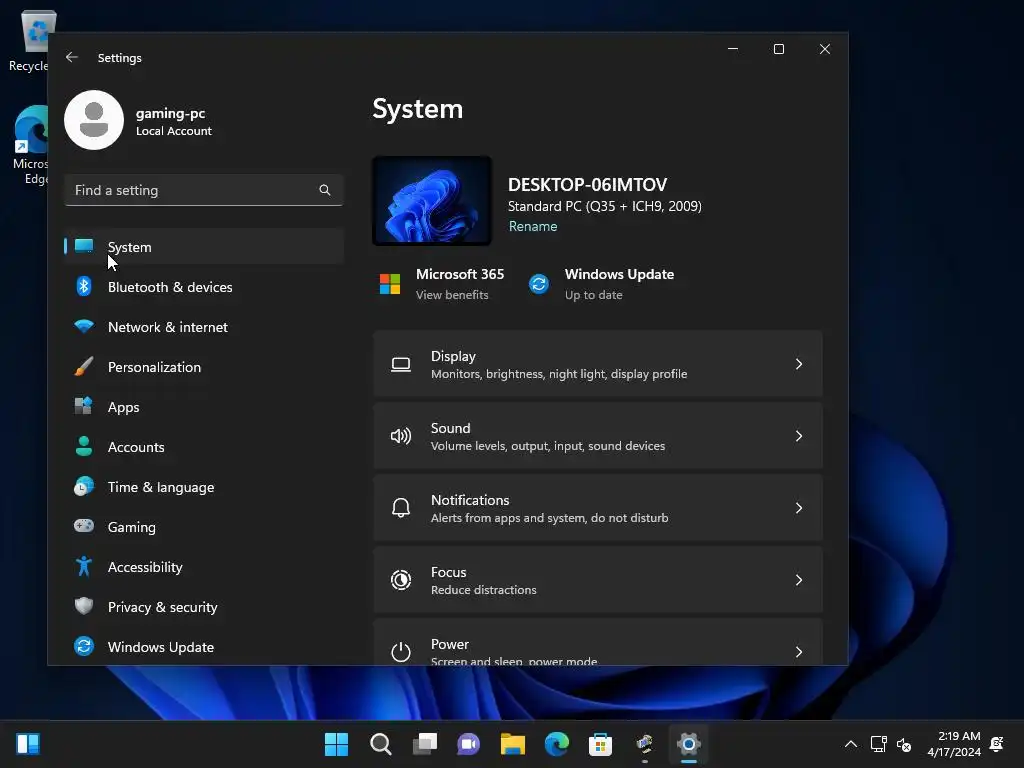The width and height of the screenshot is (1024, 768).
Task: Open Windows Update Up to date status
Action: pyautogui.click(x=593, y=295)
